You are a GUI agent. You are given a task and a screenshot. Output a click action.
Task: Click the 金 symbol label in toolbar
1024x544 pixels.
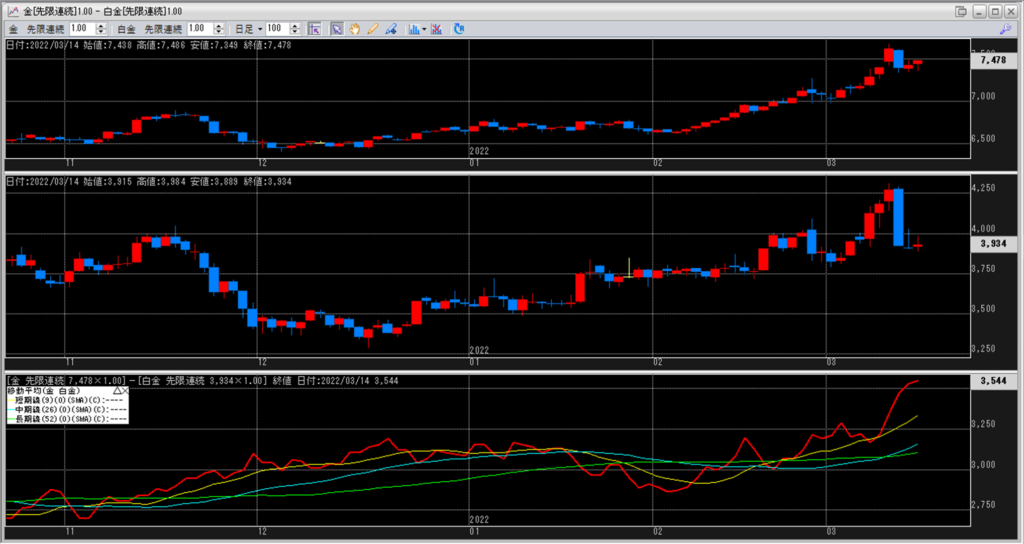13,29
